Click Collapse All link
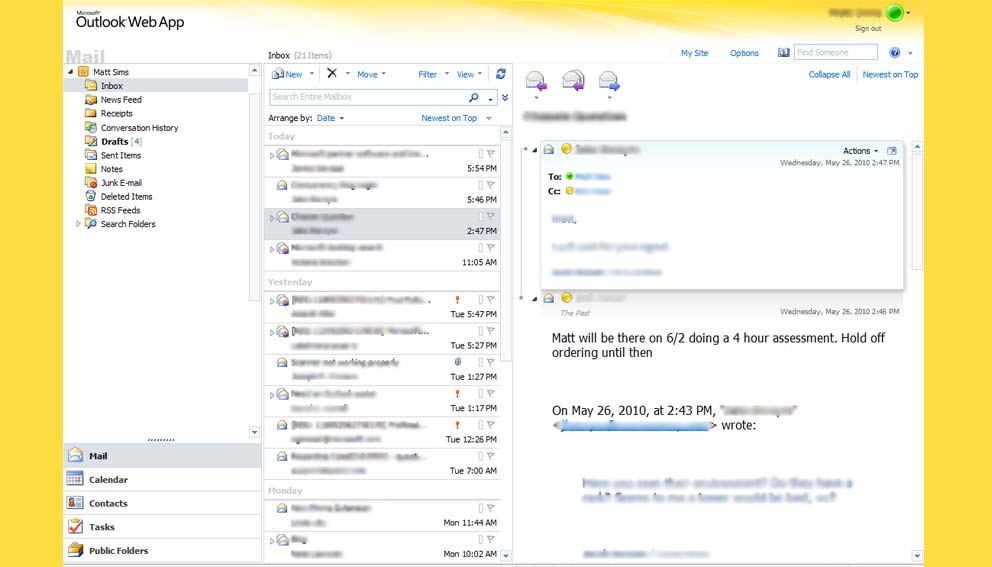Image resolution: width=992 pixels, height=567 pixels. coord(829,75)
